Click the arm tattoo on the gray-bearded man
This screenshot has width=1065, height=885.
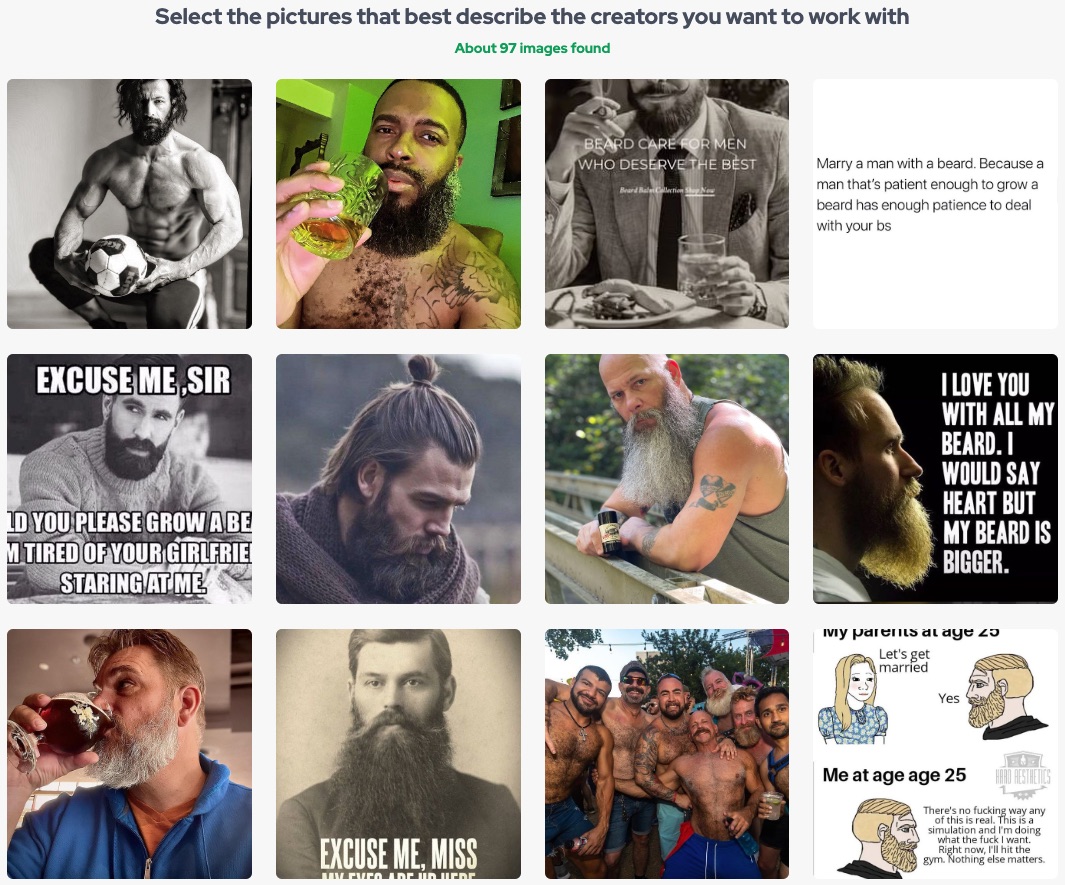[x=710, y=491]
